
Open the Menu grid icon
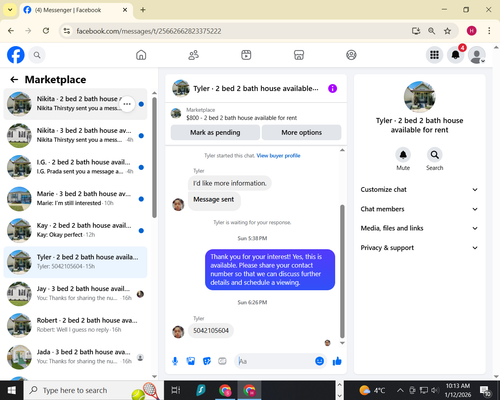pyautogui.click(x=434, y=55)
